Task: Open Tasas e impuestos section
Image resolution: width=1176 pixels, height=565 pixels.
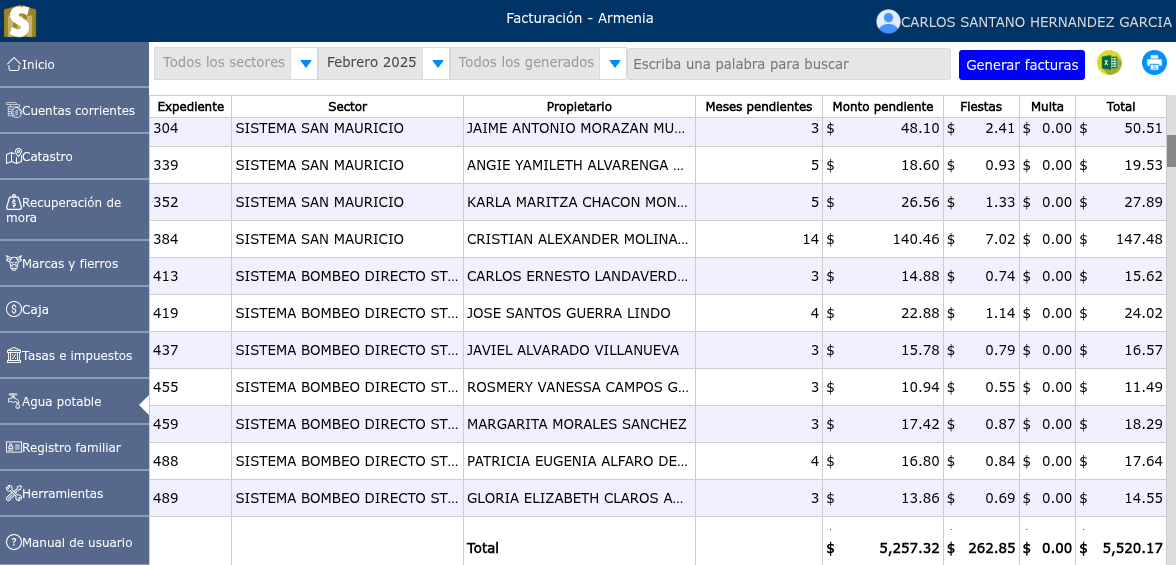Action: [74, 356]
